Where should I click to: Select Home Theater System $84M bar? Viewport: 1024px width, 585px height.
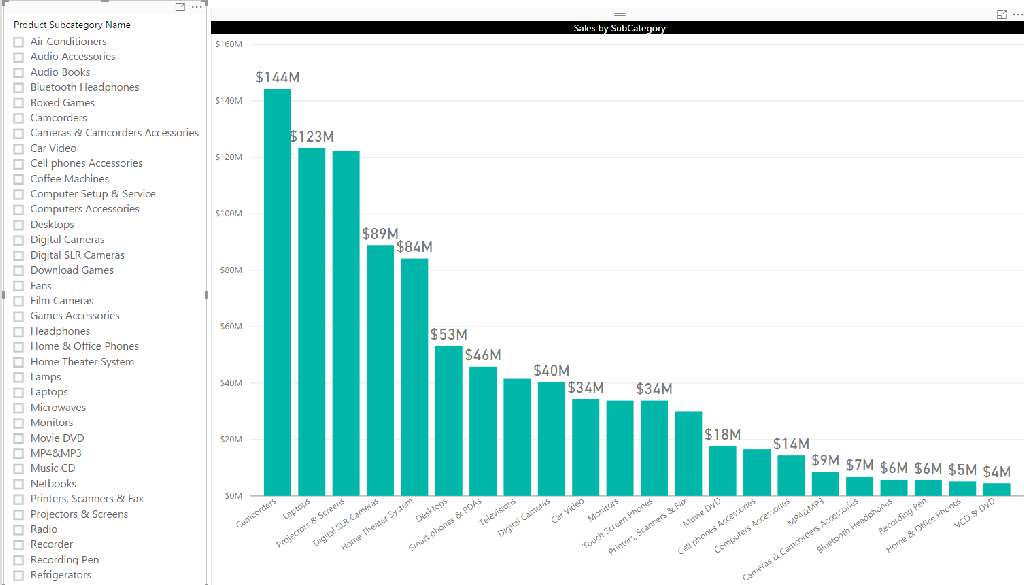(415, 377)
